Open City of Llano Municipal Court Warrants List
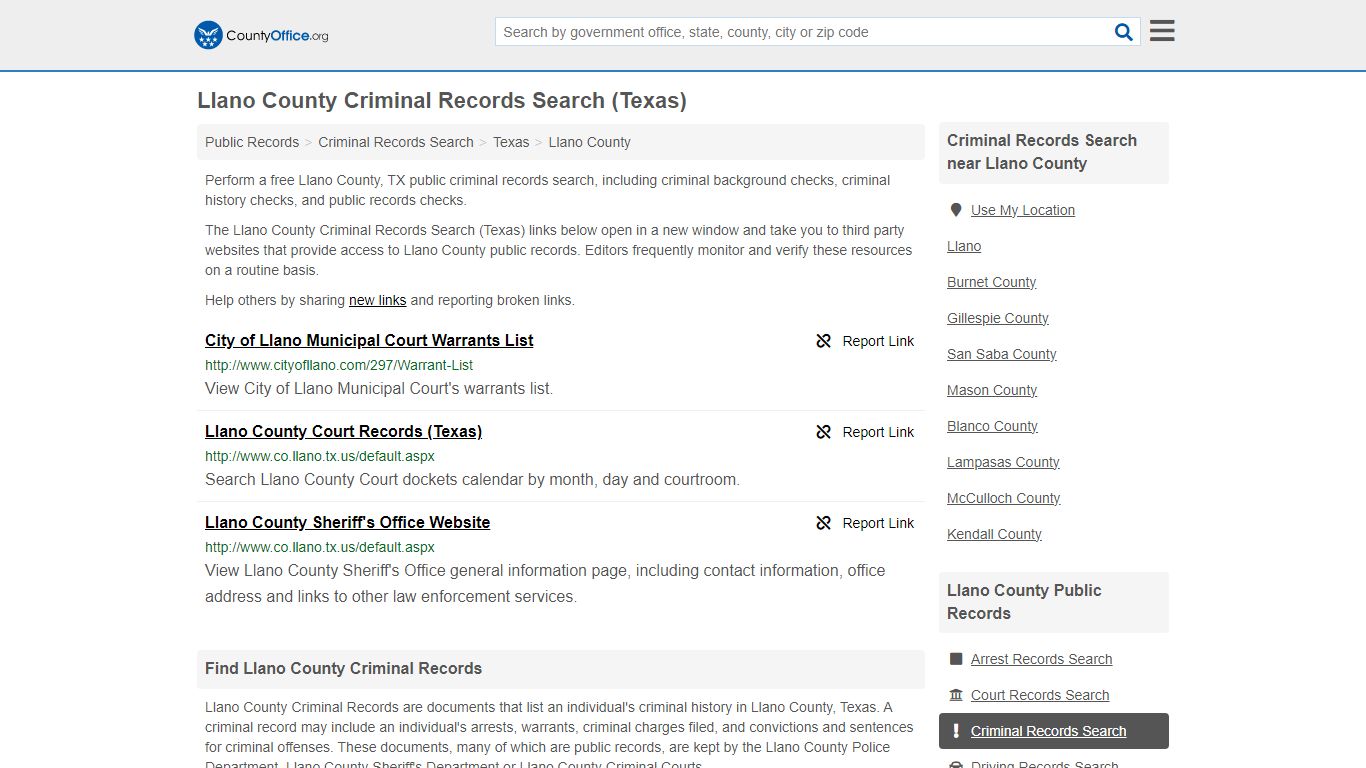The width and height of the screenshot is (1366, 768). [369, 340]
